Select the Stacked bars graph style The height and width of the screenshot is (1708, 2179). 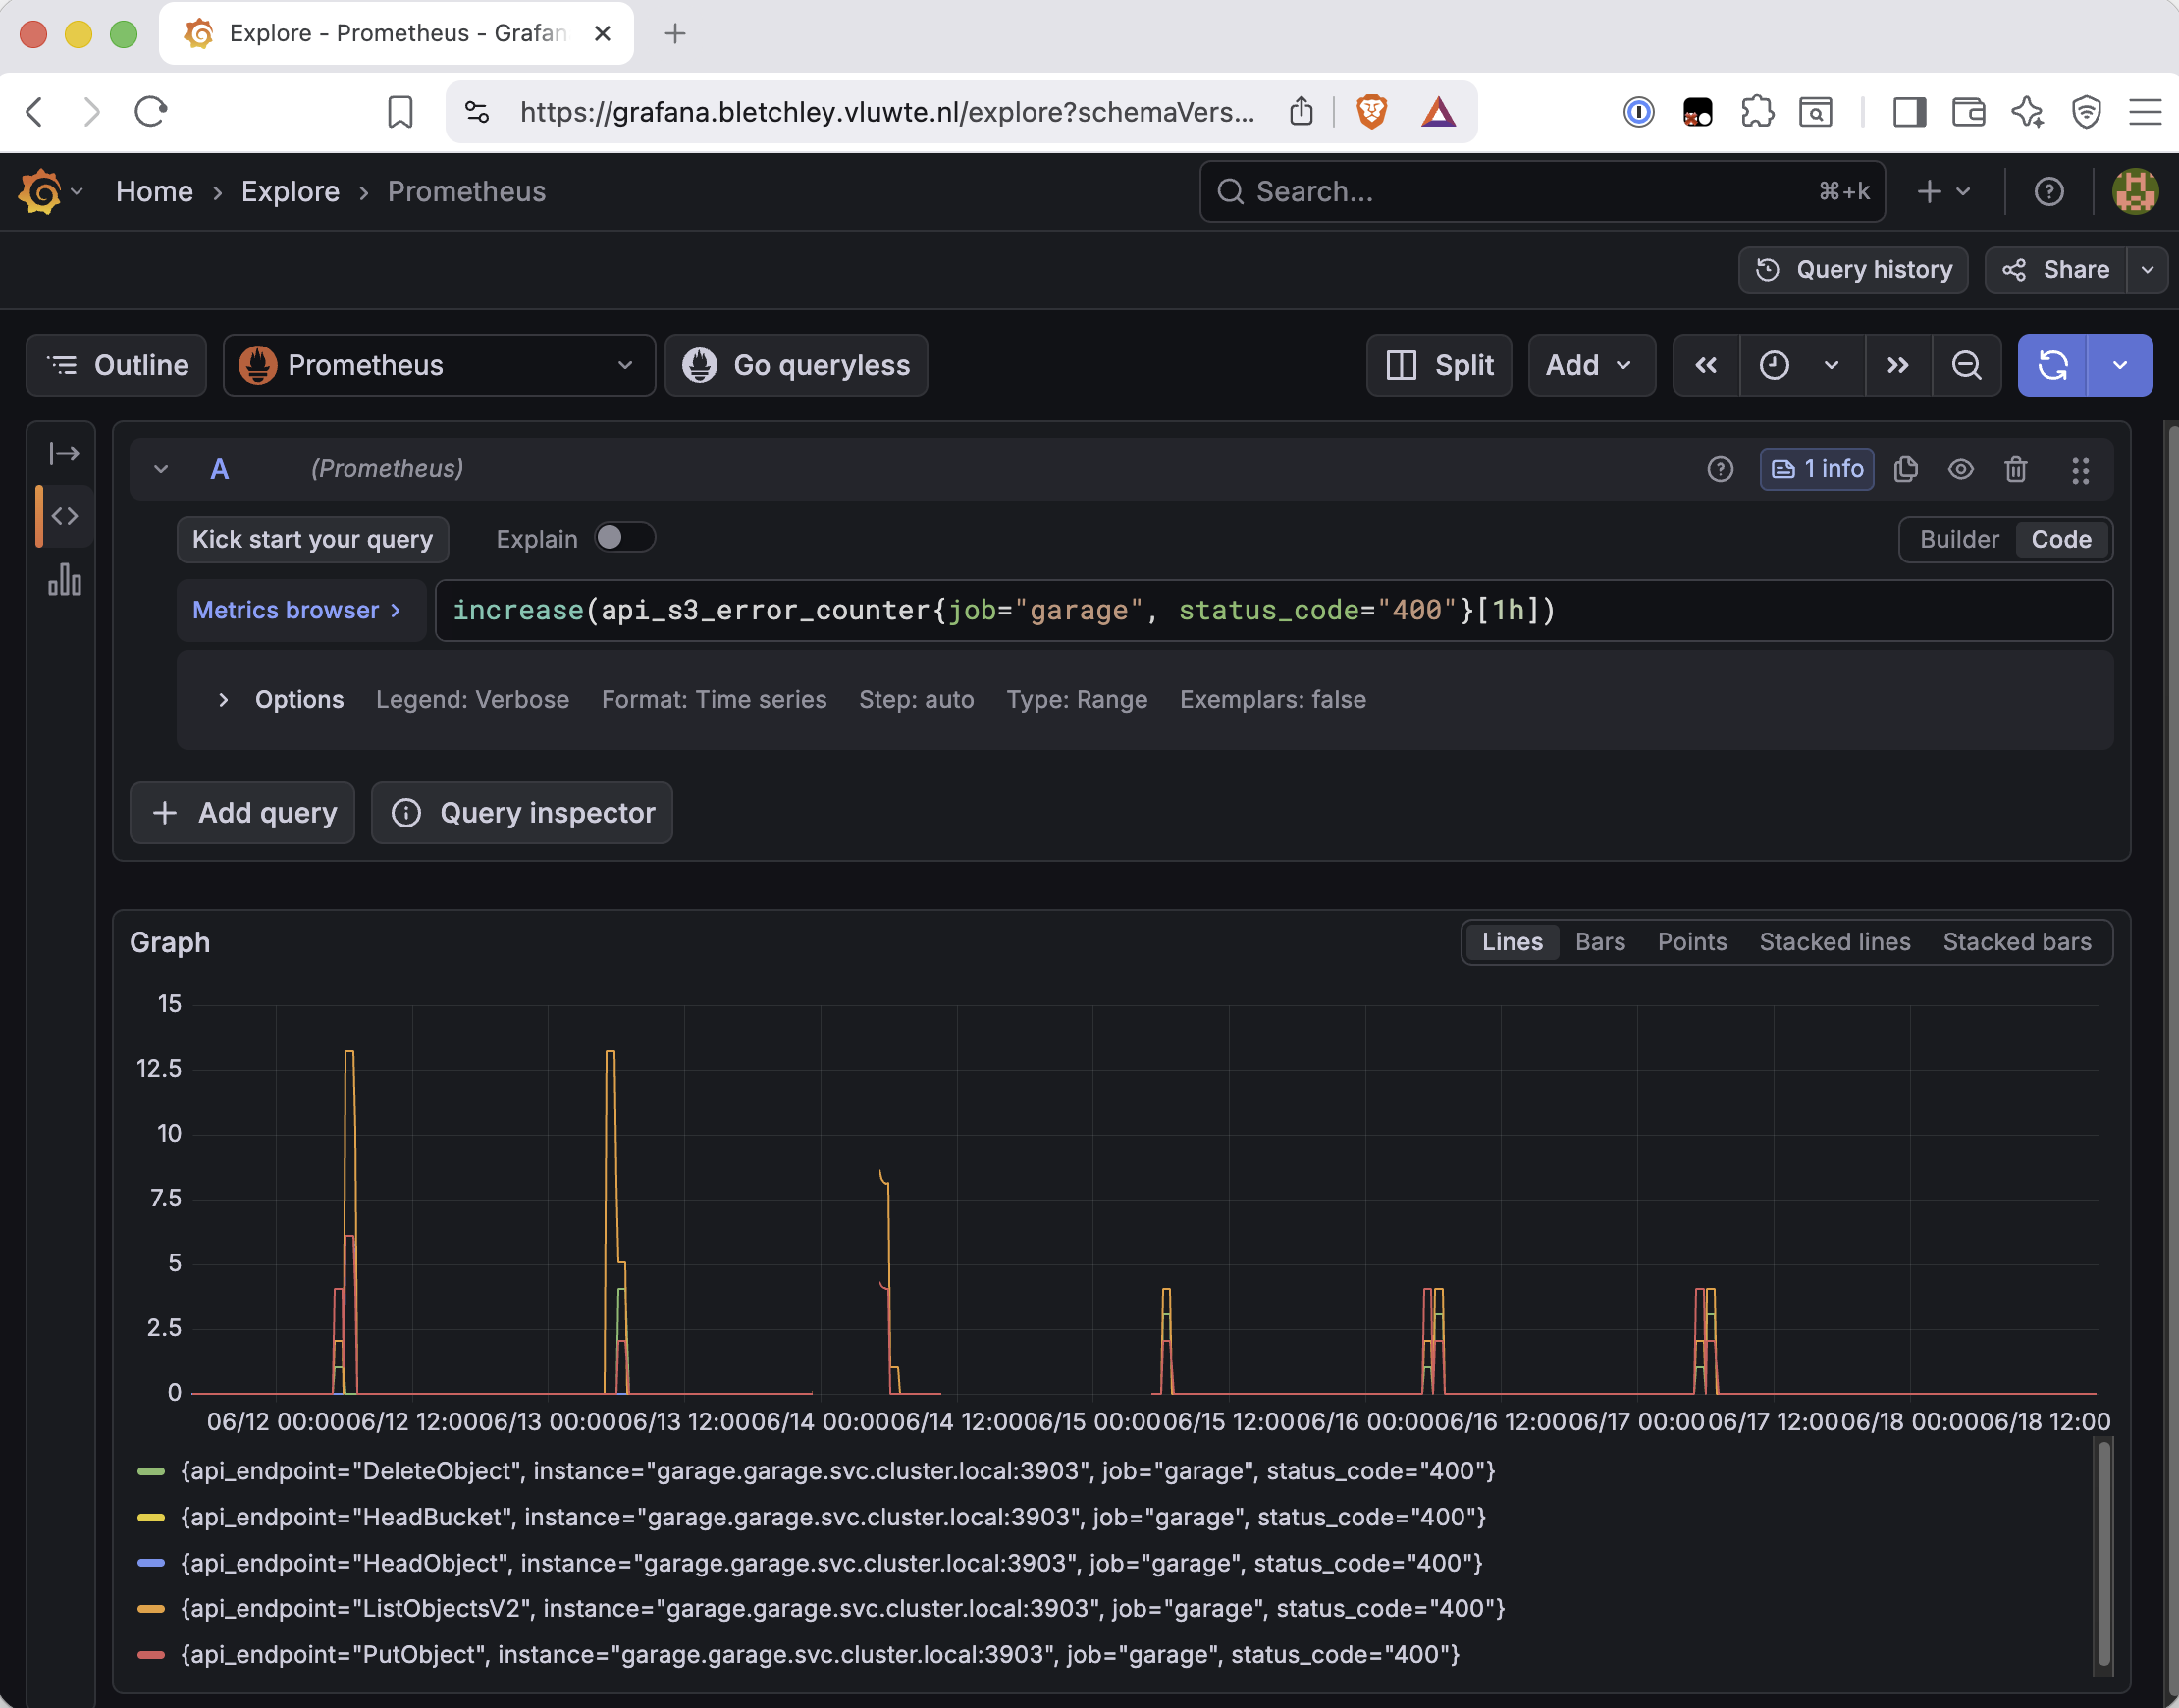click(2016, 942)
